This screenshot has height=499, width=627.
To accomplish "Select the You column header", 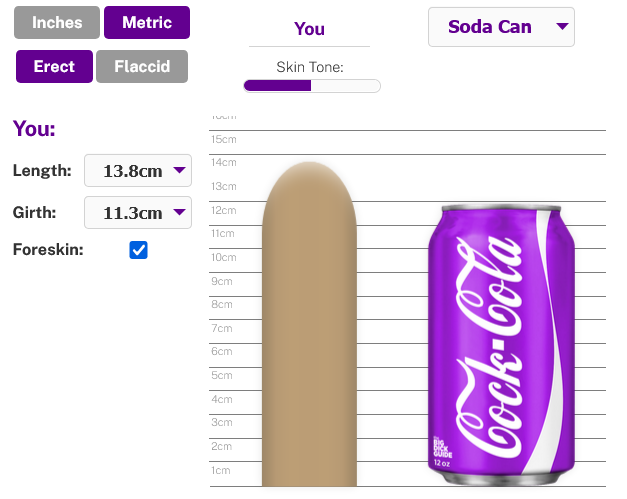I will coord(309,29).
